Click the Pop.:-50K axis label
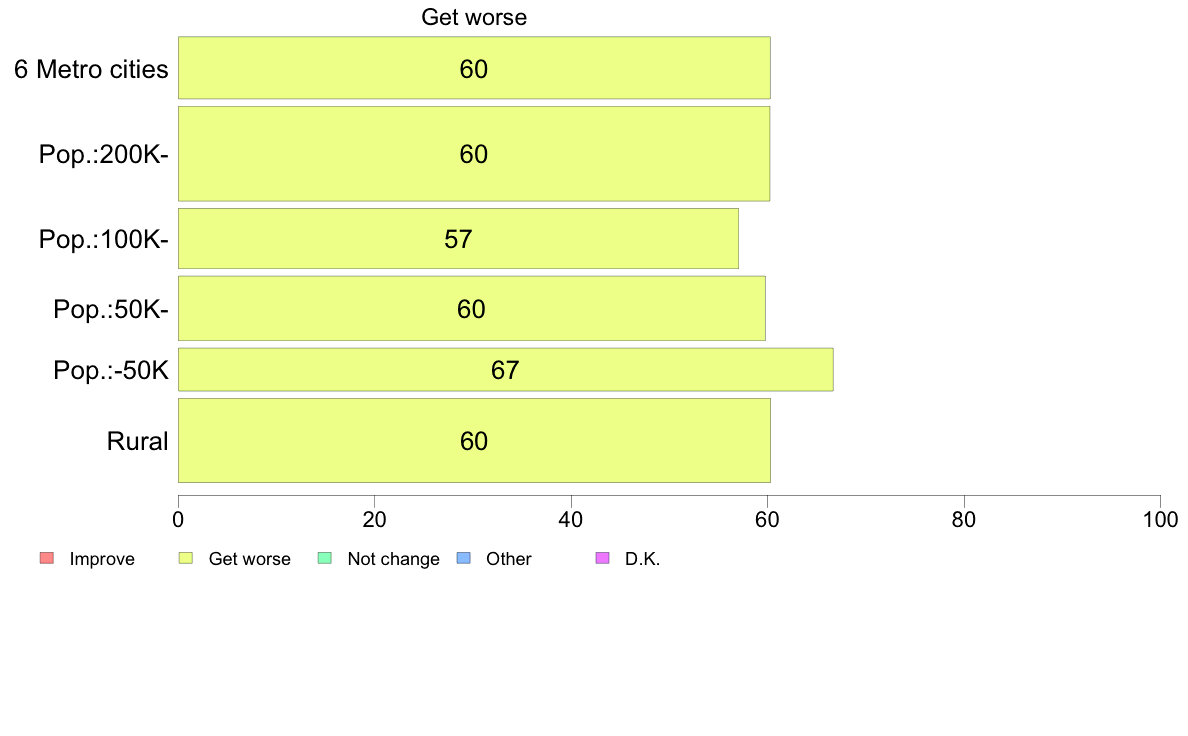 point(111,370)
